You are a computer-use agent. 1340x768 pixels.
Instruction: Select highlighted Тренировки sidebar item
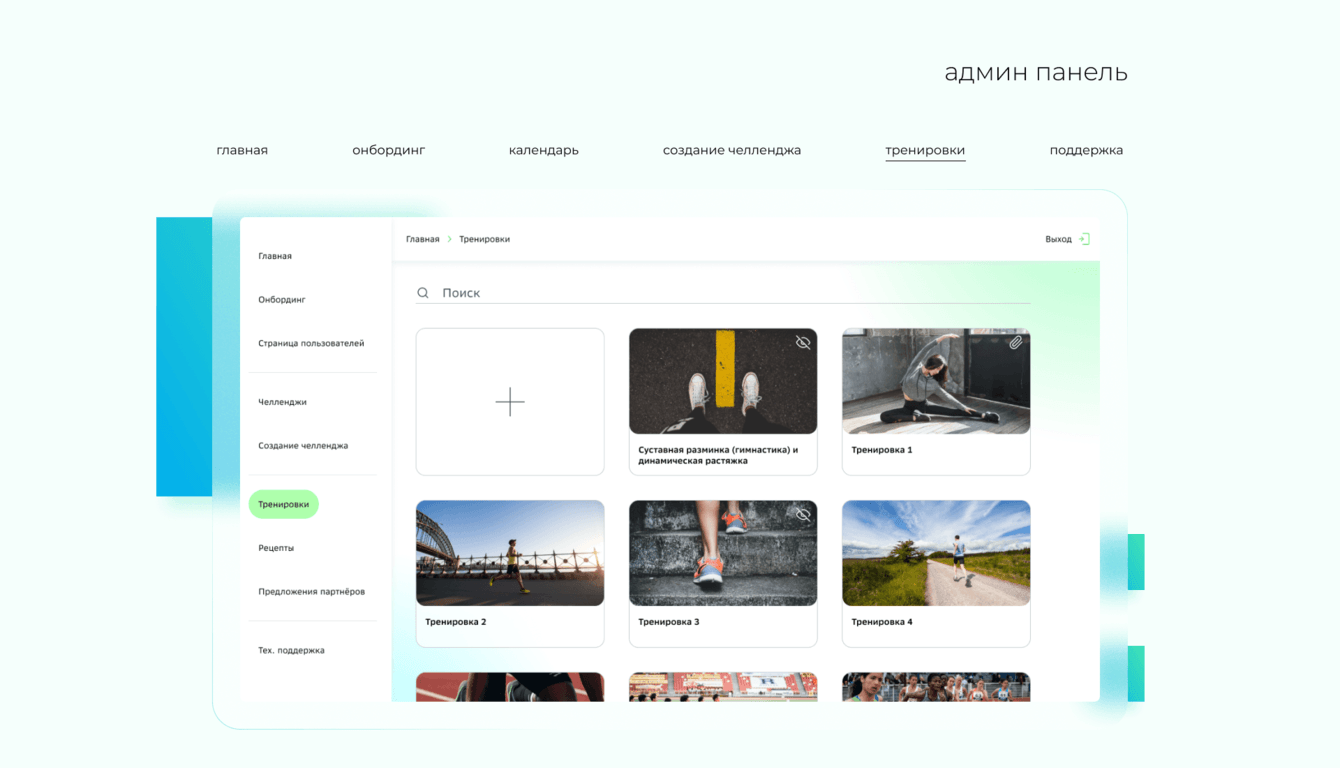(x=284, y=504)
